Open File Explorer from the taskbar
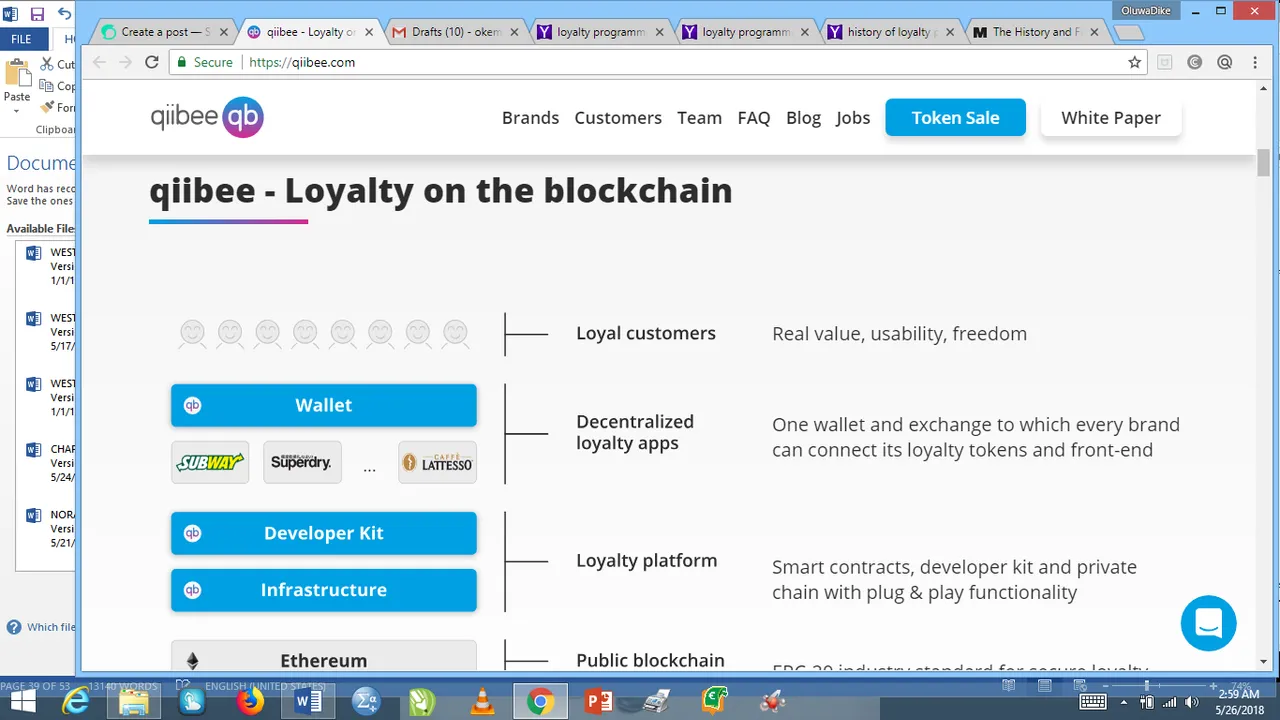The height and width of the screenshot is (720, 1280). [x=134, y=702]
